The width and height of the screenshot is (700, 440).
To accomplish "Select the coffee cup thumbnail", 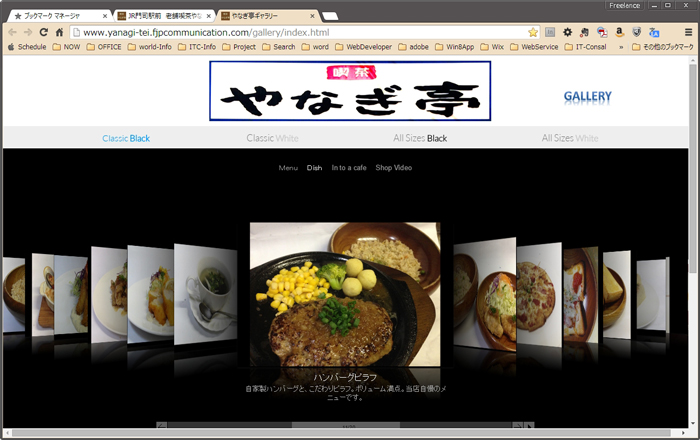I will click(206, 295).
